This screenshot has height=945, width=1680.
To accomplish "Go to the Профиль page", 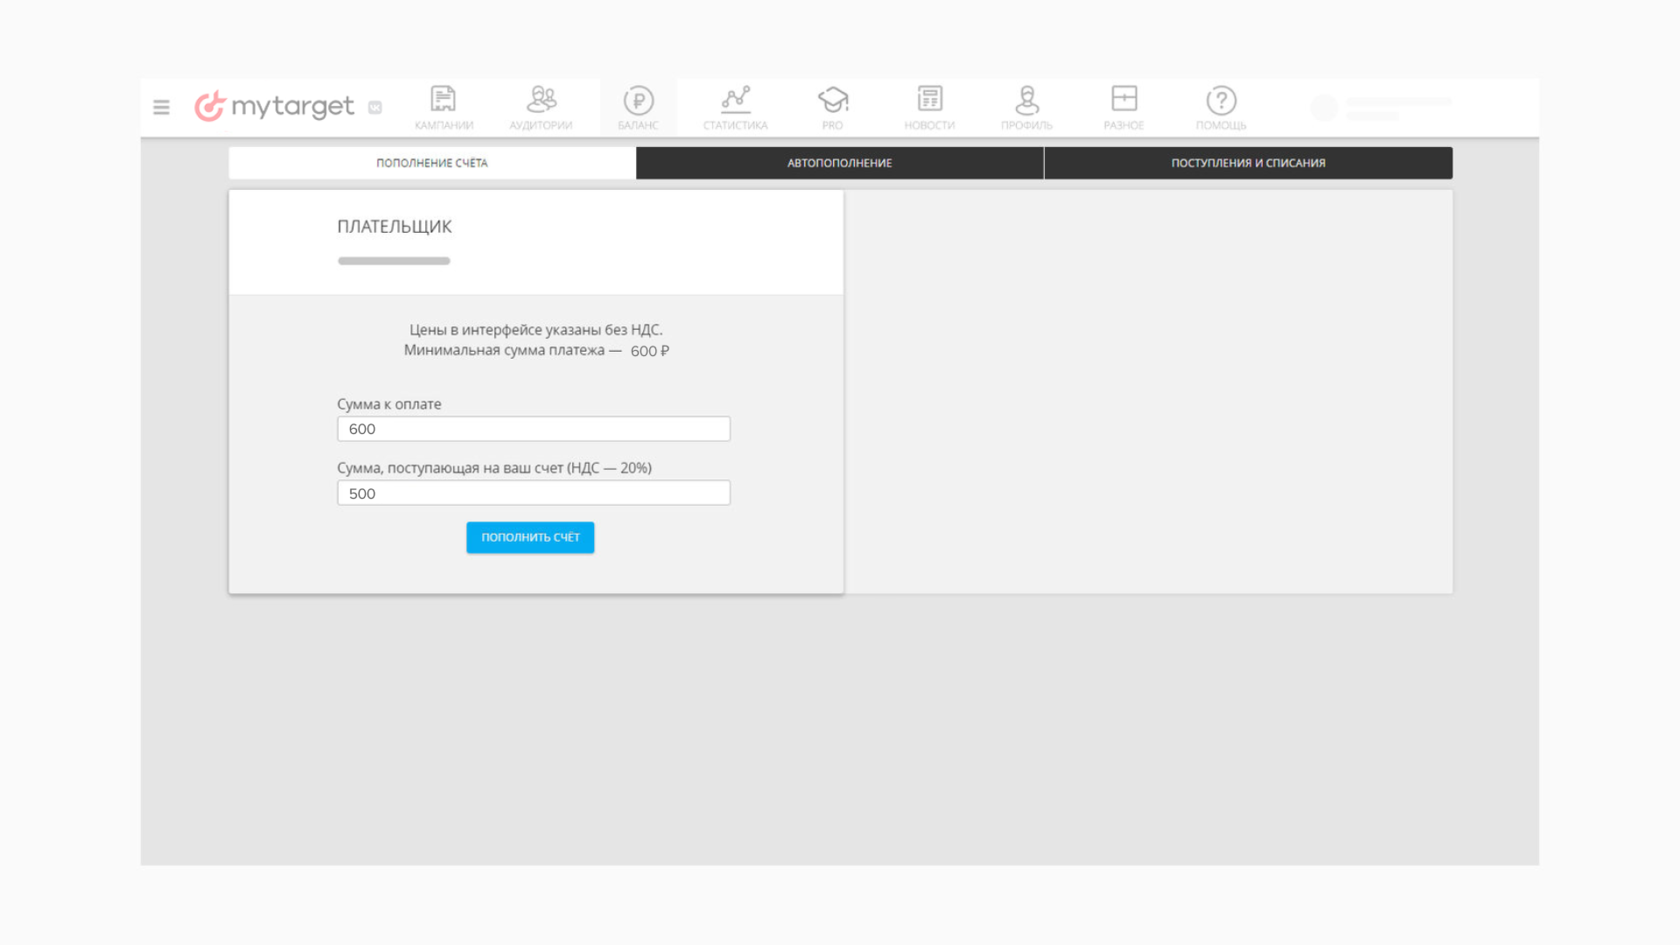I will [x=1026, y=107].
